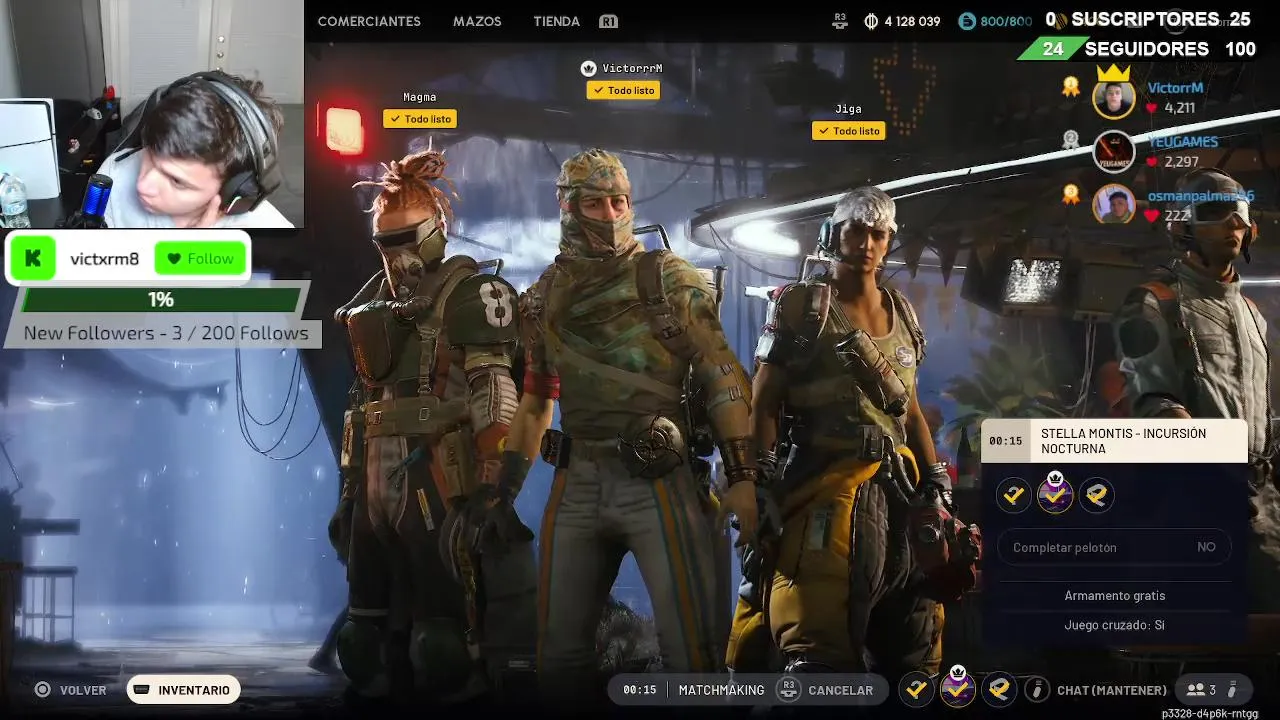This screenshot has width=1280, height=720.
Task: Click the 00:15 timer in the map panel
Action: pyautogui.click(x=1005, y=441)
